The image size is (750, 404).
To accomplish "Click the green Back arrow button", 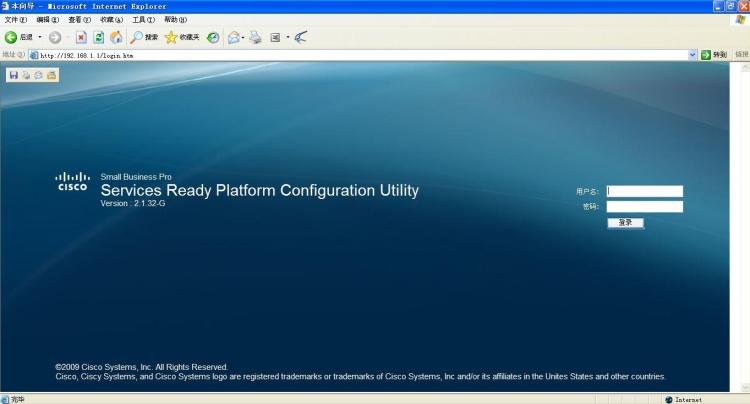I will (11, 37).
